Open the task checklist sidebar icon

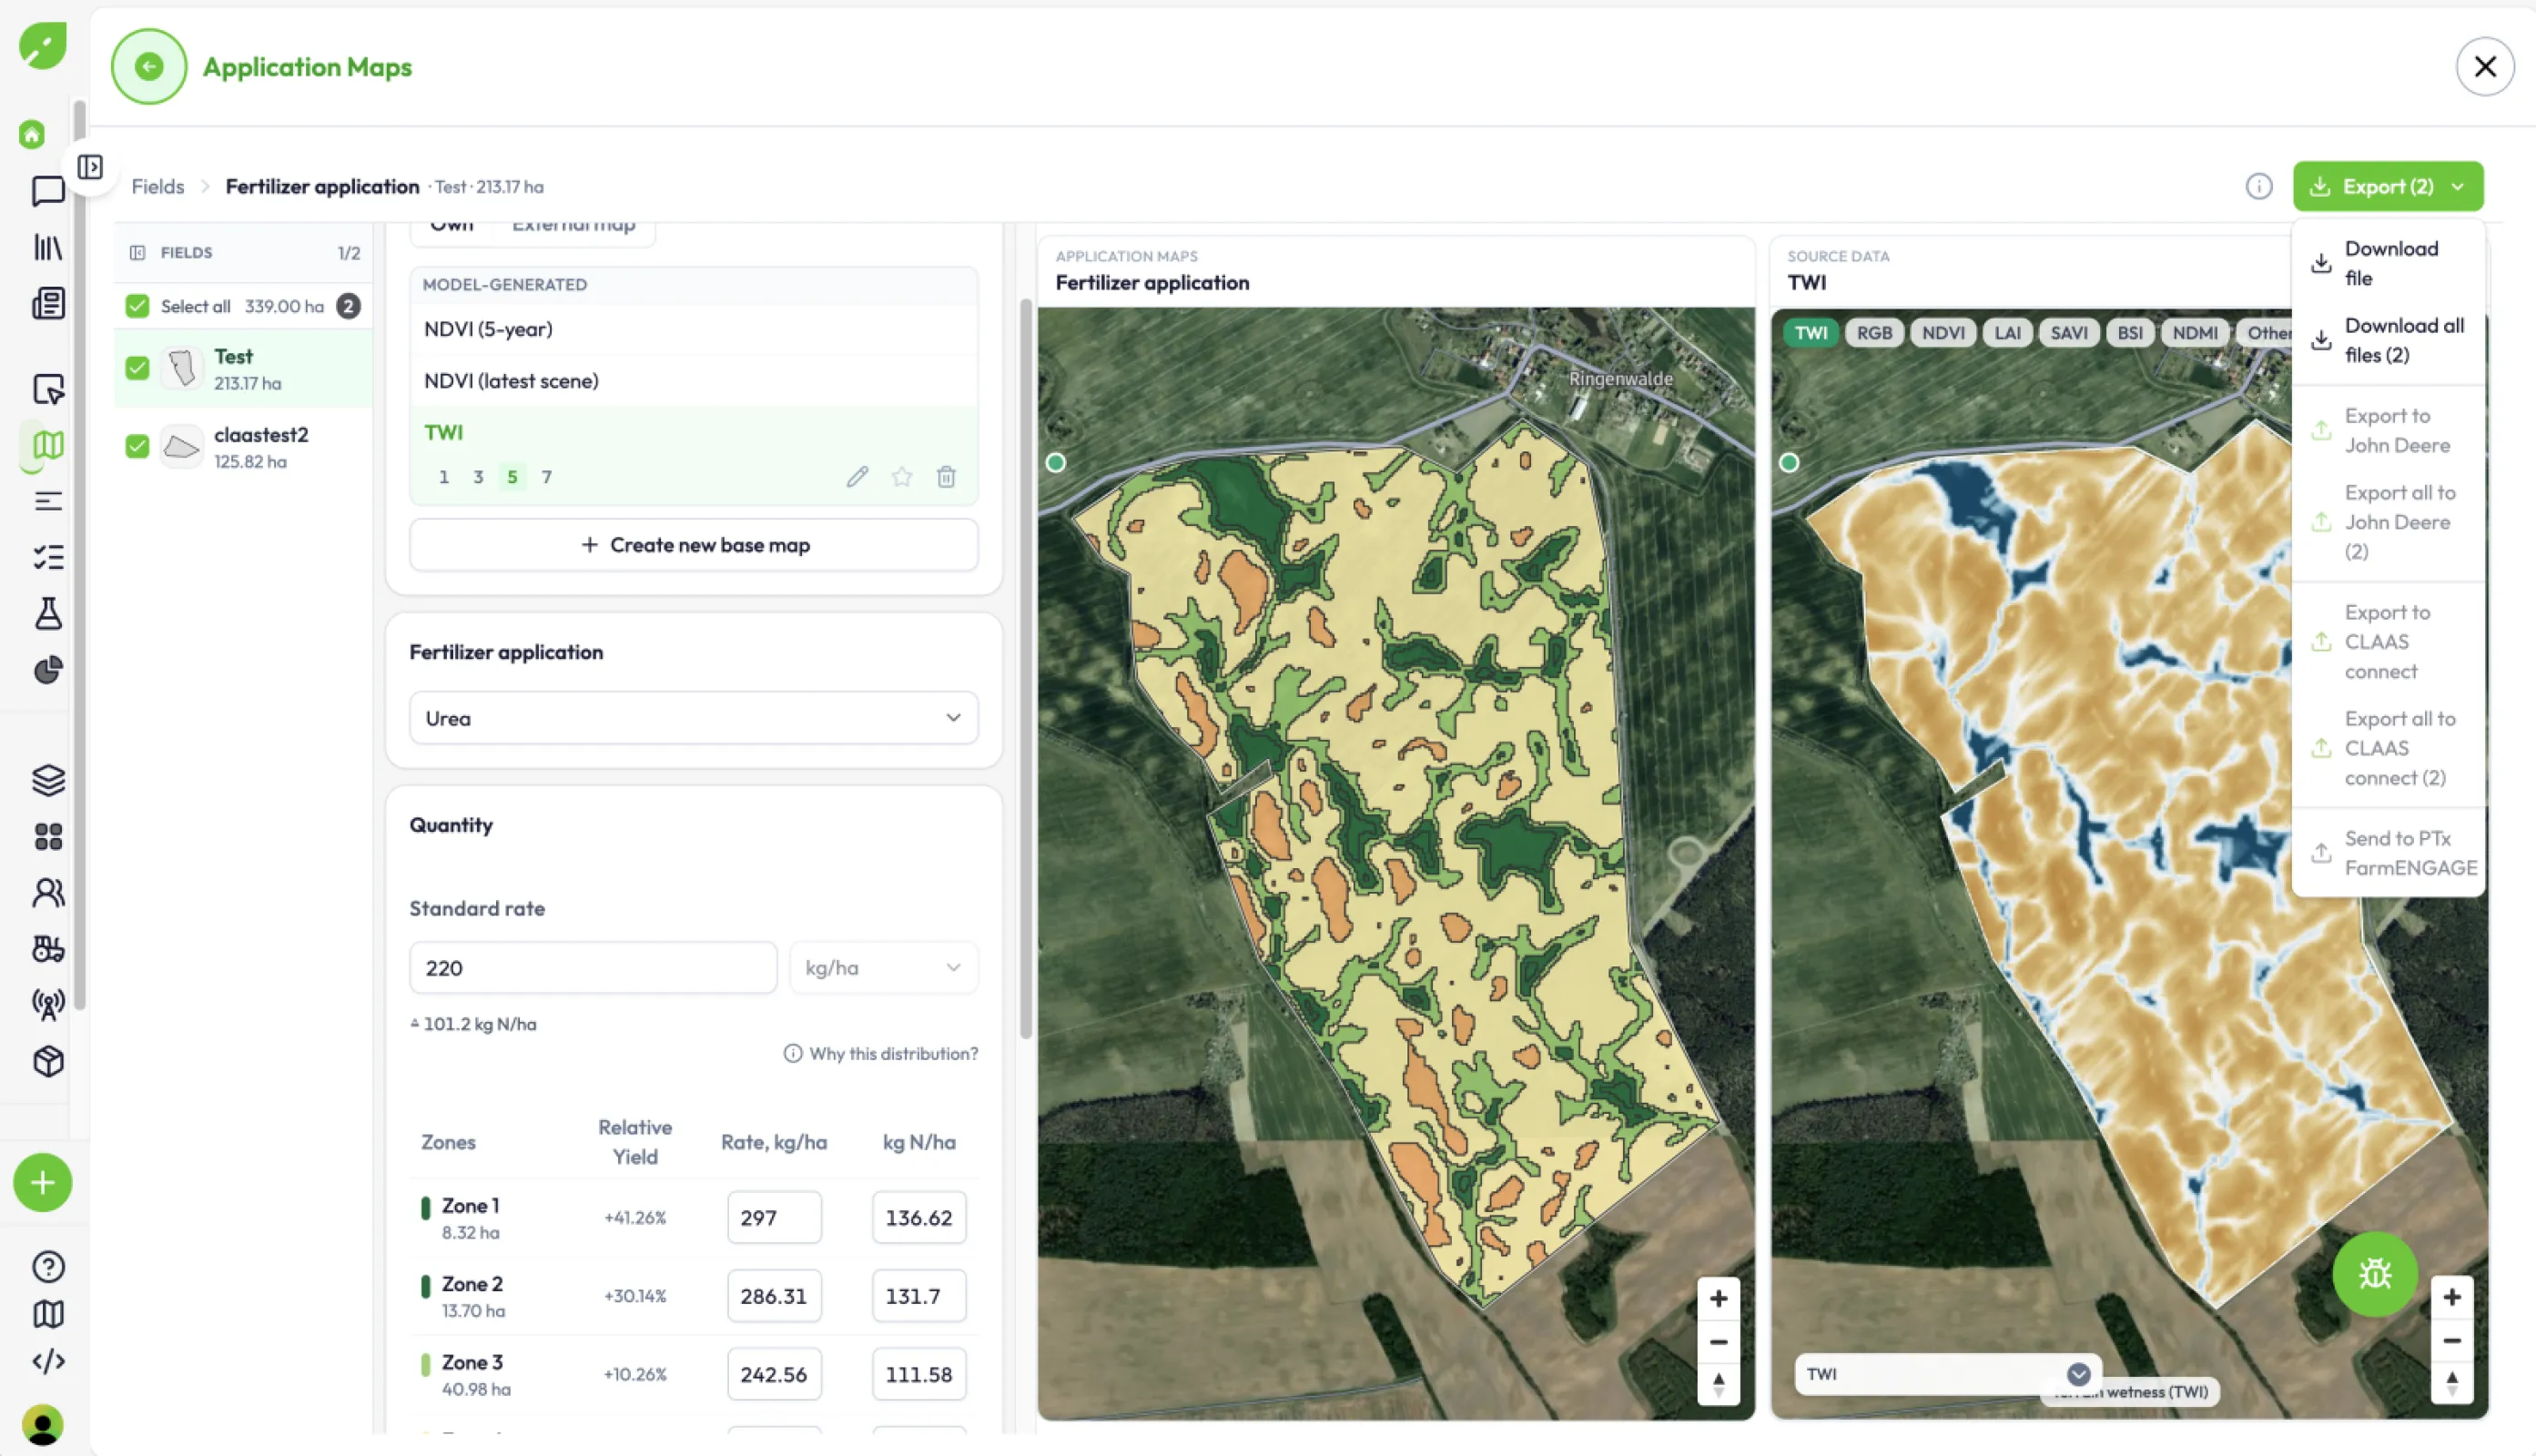(x=47, y=557)
